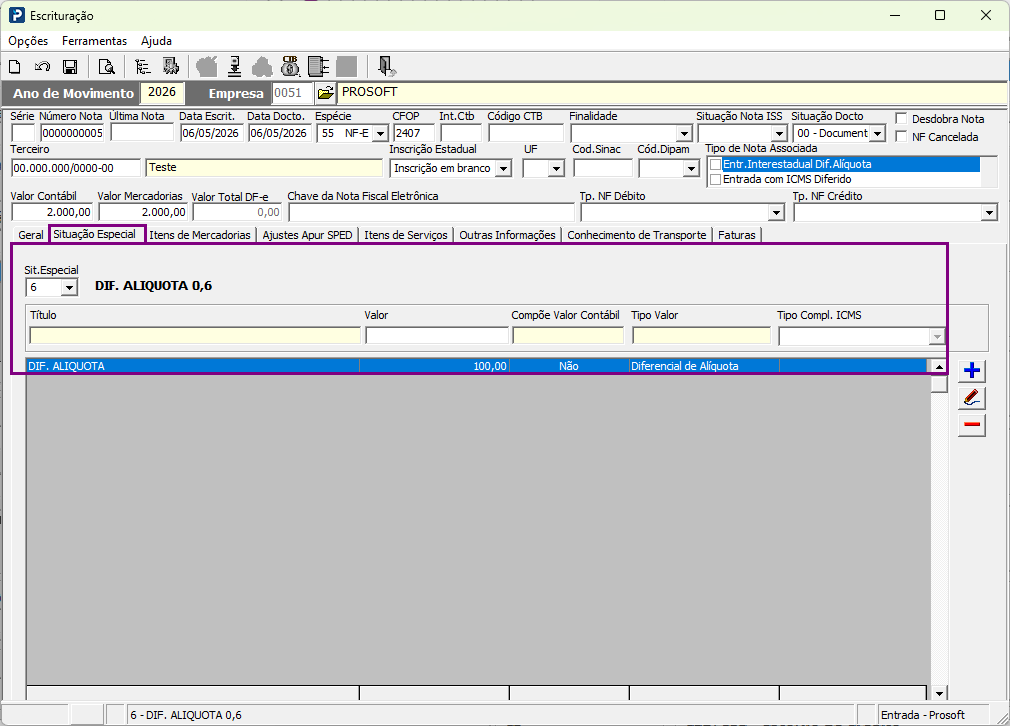Viewport: 1010px width, 726px height.
Task: Switch to the Geral tab
Action: (31, 235)
